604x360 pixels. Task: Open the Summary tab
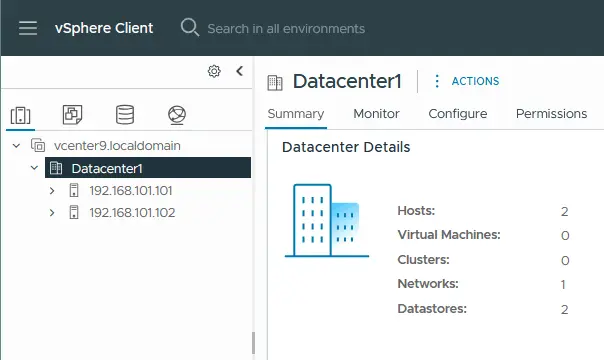pyautogui.click(x=296, y=114)
